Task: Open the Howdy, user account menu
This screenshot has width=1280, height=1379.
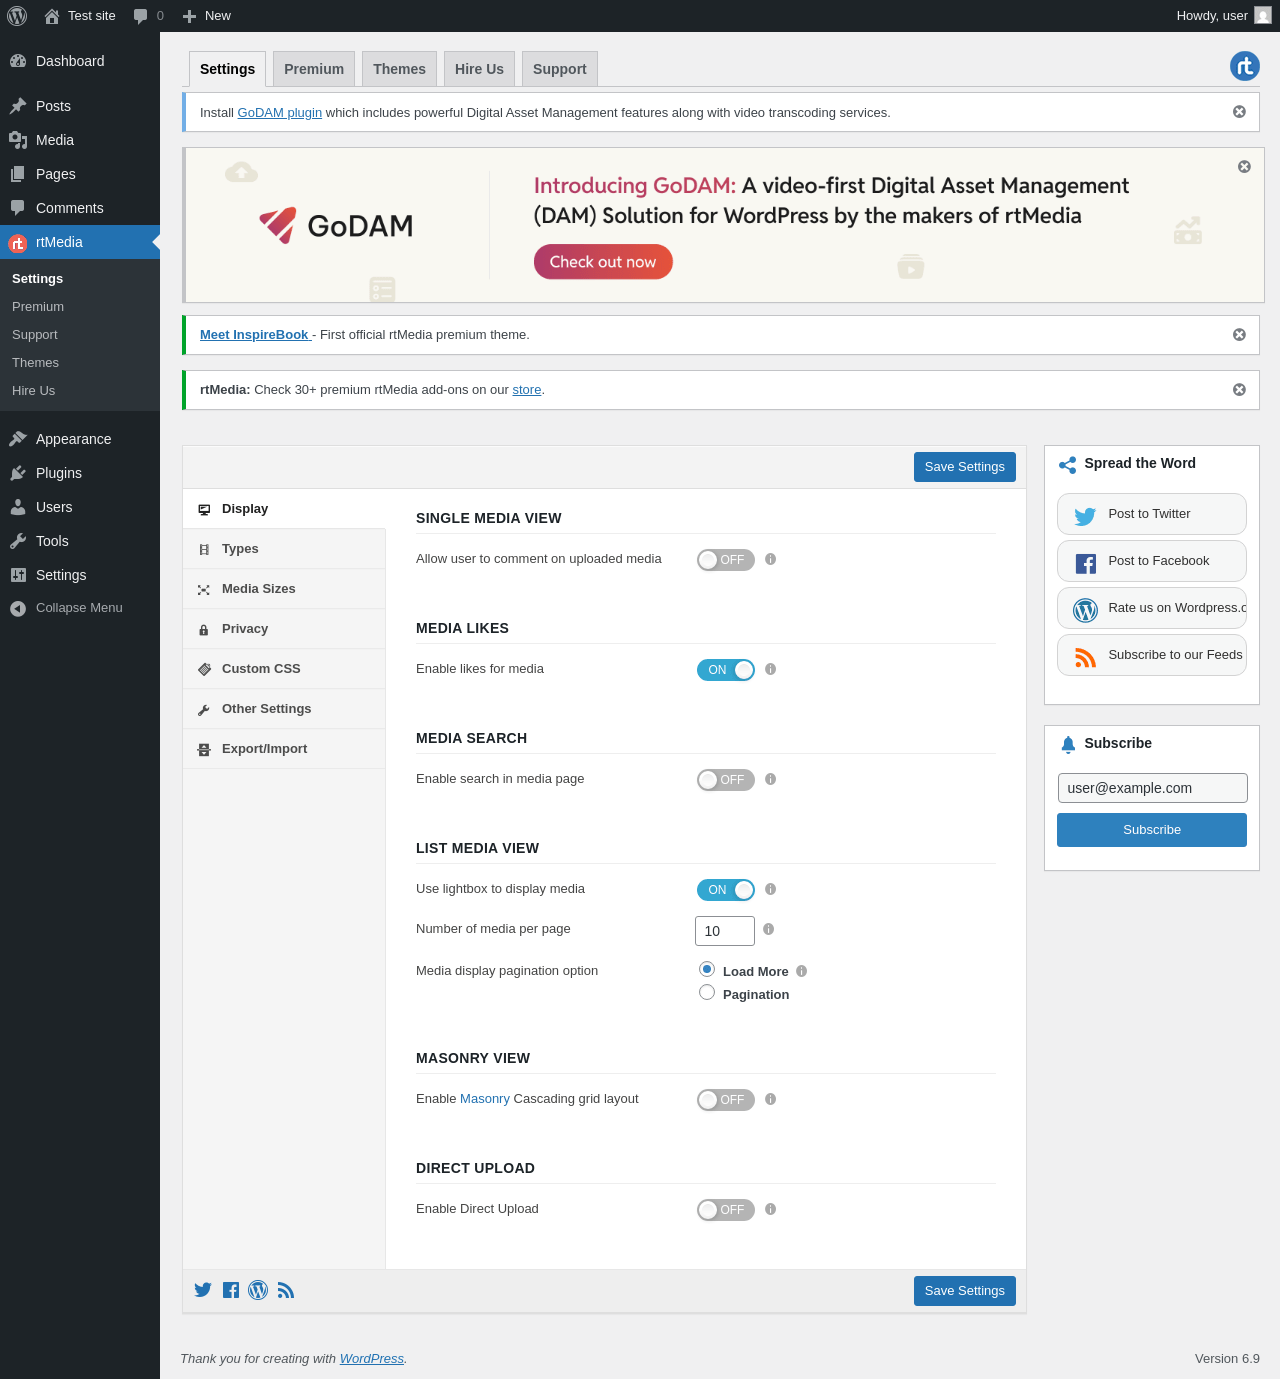Action: pyautogui.click(x=1224, y=16)
